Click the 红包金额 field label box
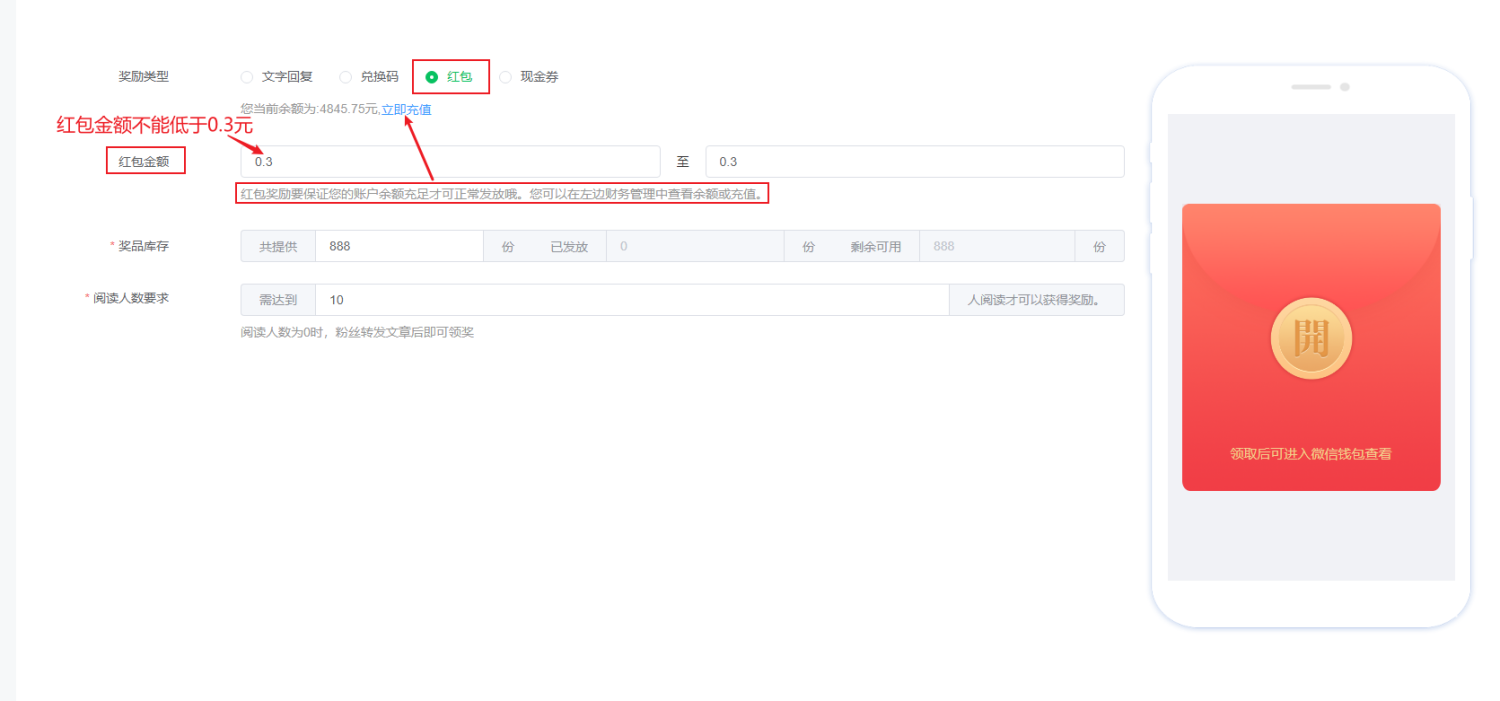Screen dimensions: 1500x701 click(x=145, y=160)
